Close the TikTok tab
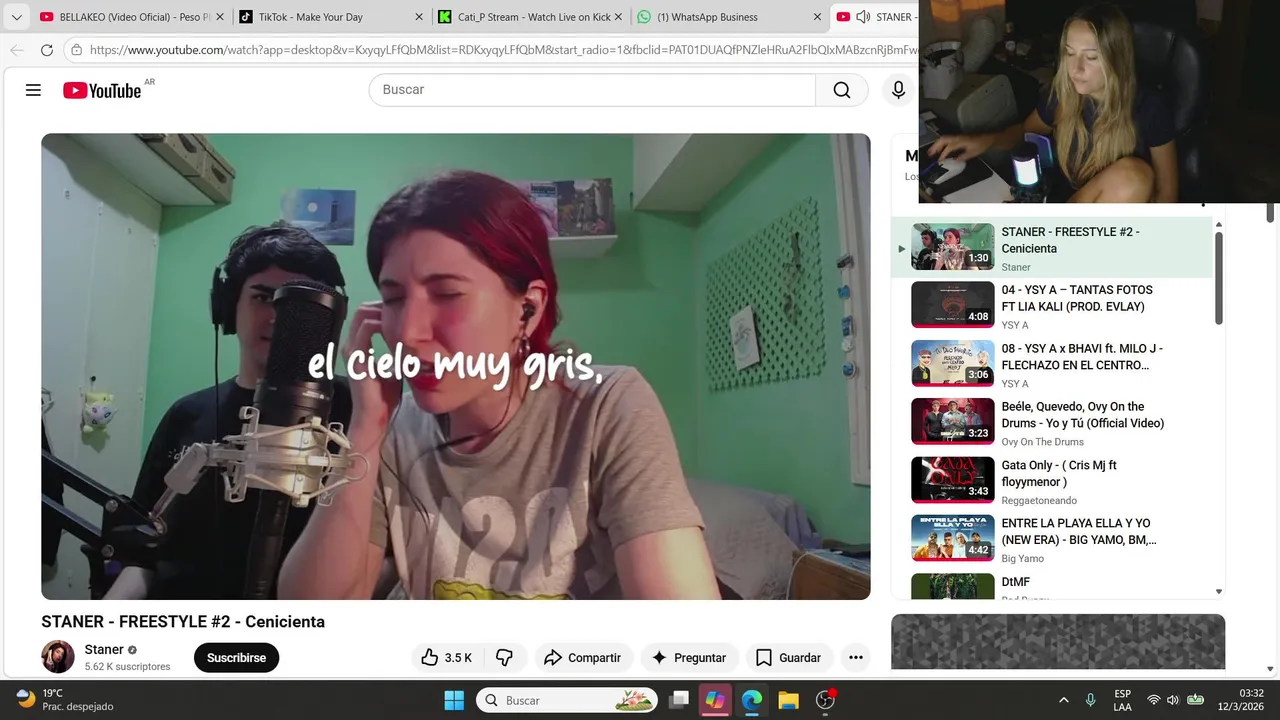This screenshot has height=720, width=1280. click(419, 17)
